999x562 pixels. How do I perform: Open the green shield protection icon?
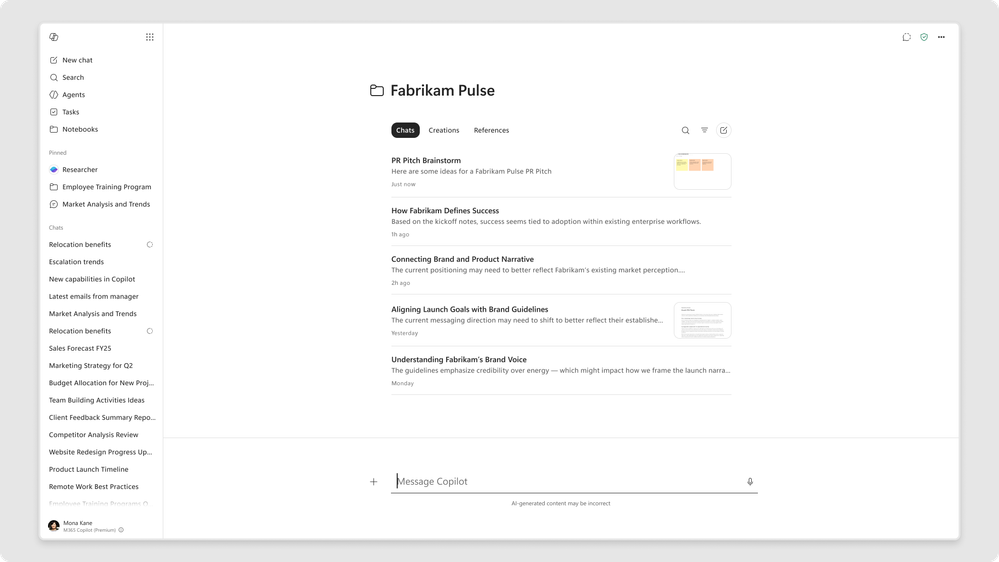coord(924,37)
